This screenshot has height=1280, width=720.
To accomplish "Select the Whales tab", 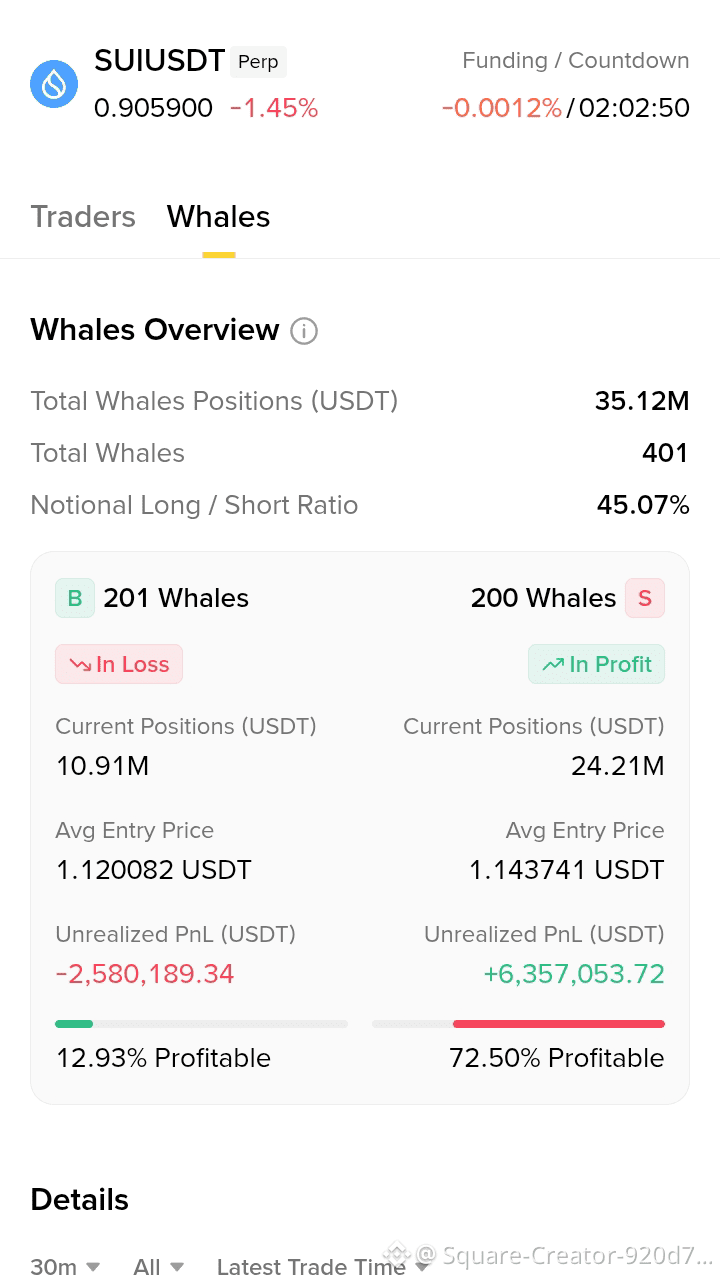I will click(219, 217).
